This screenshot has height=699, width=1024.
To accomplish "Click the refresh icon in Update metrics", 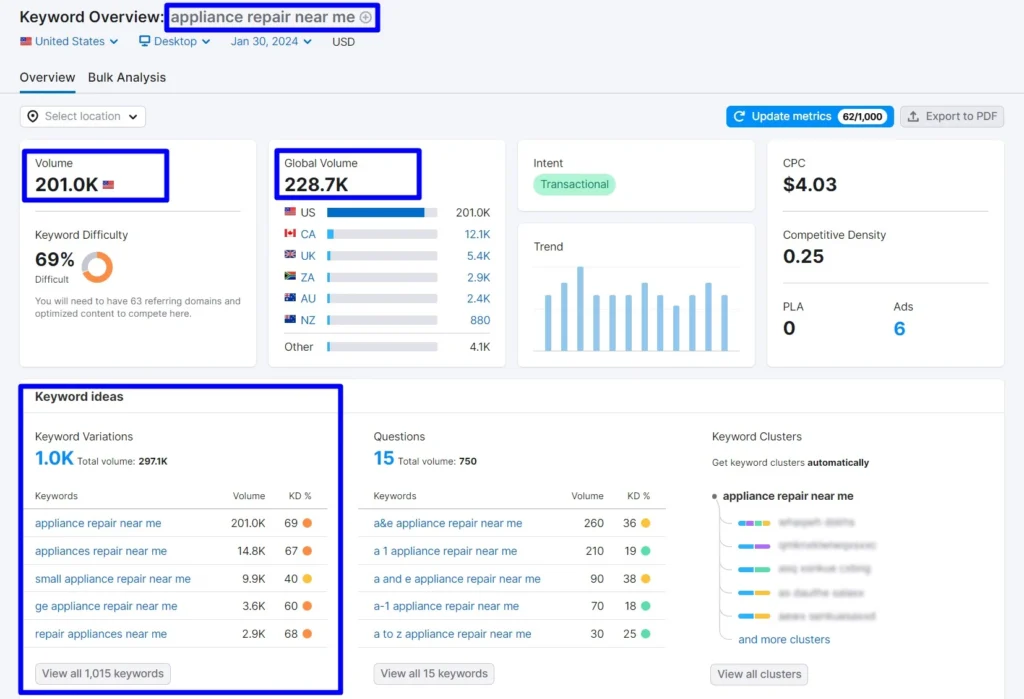I will click(739, 116).
